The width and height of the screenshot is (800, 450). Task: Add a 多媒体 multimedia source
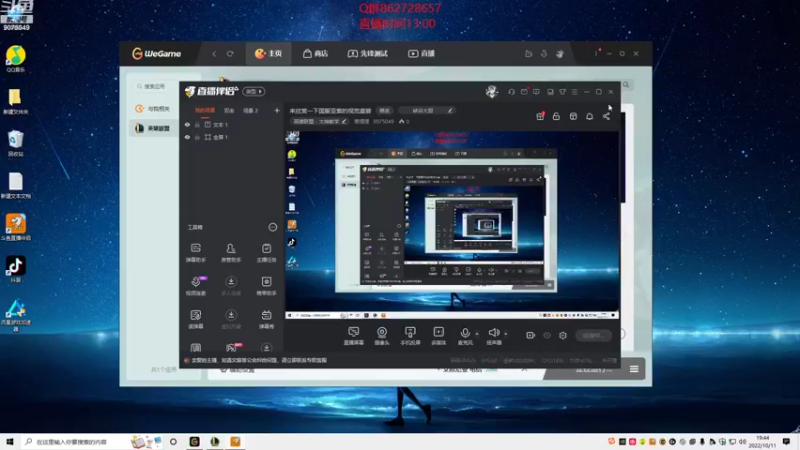438,336
